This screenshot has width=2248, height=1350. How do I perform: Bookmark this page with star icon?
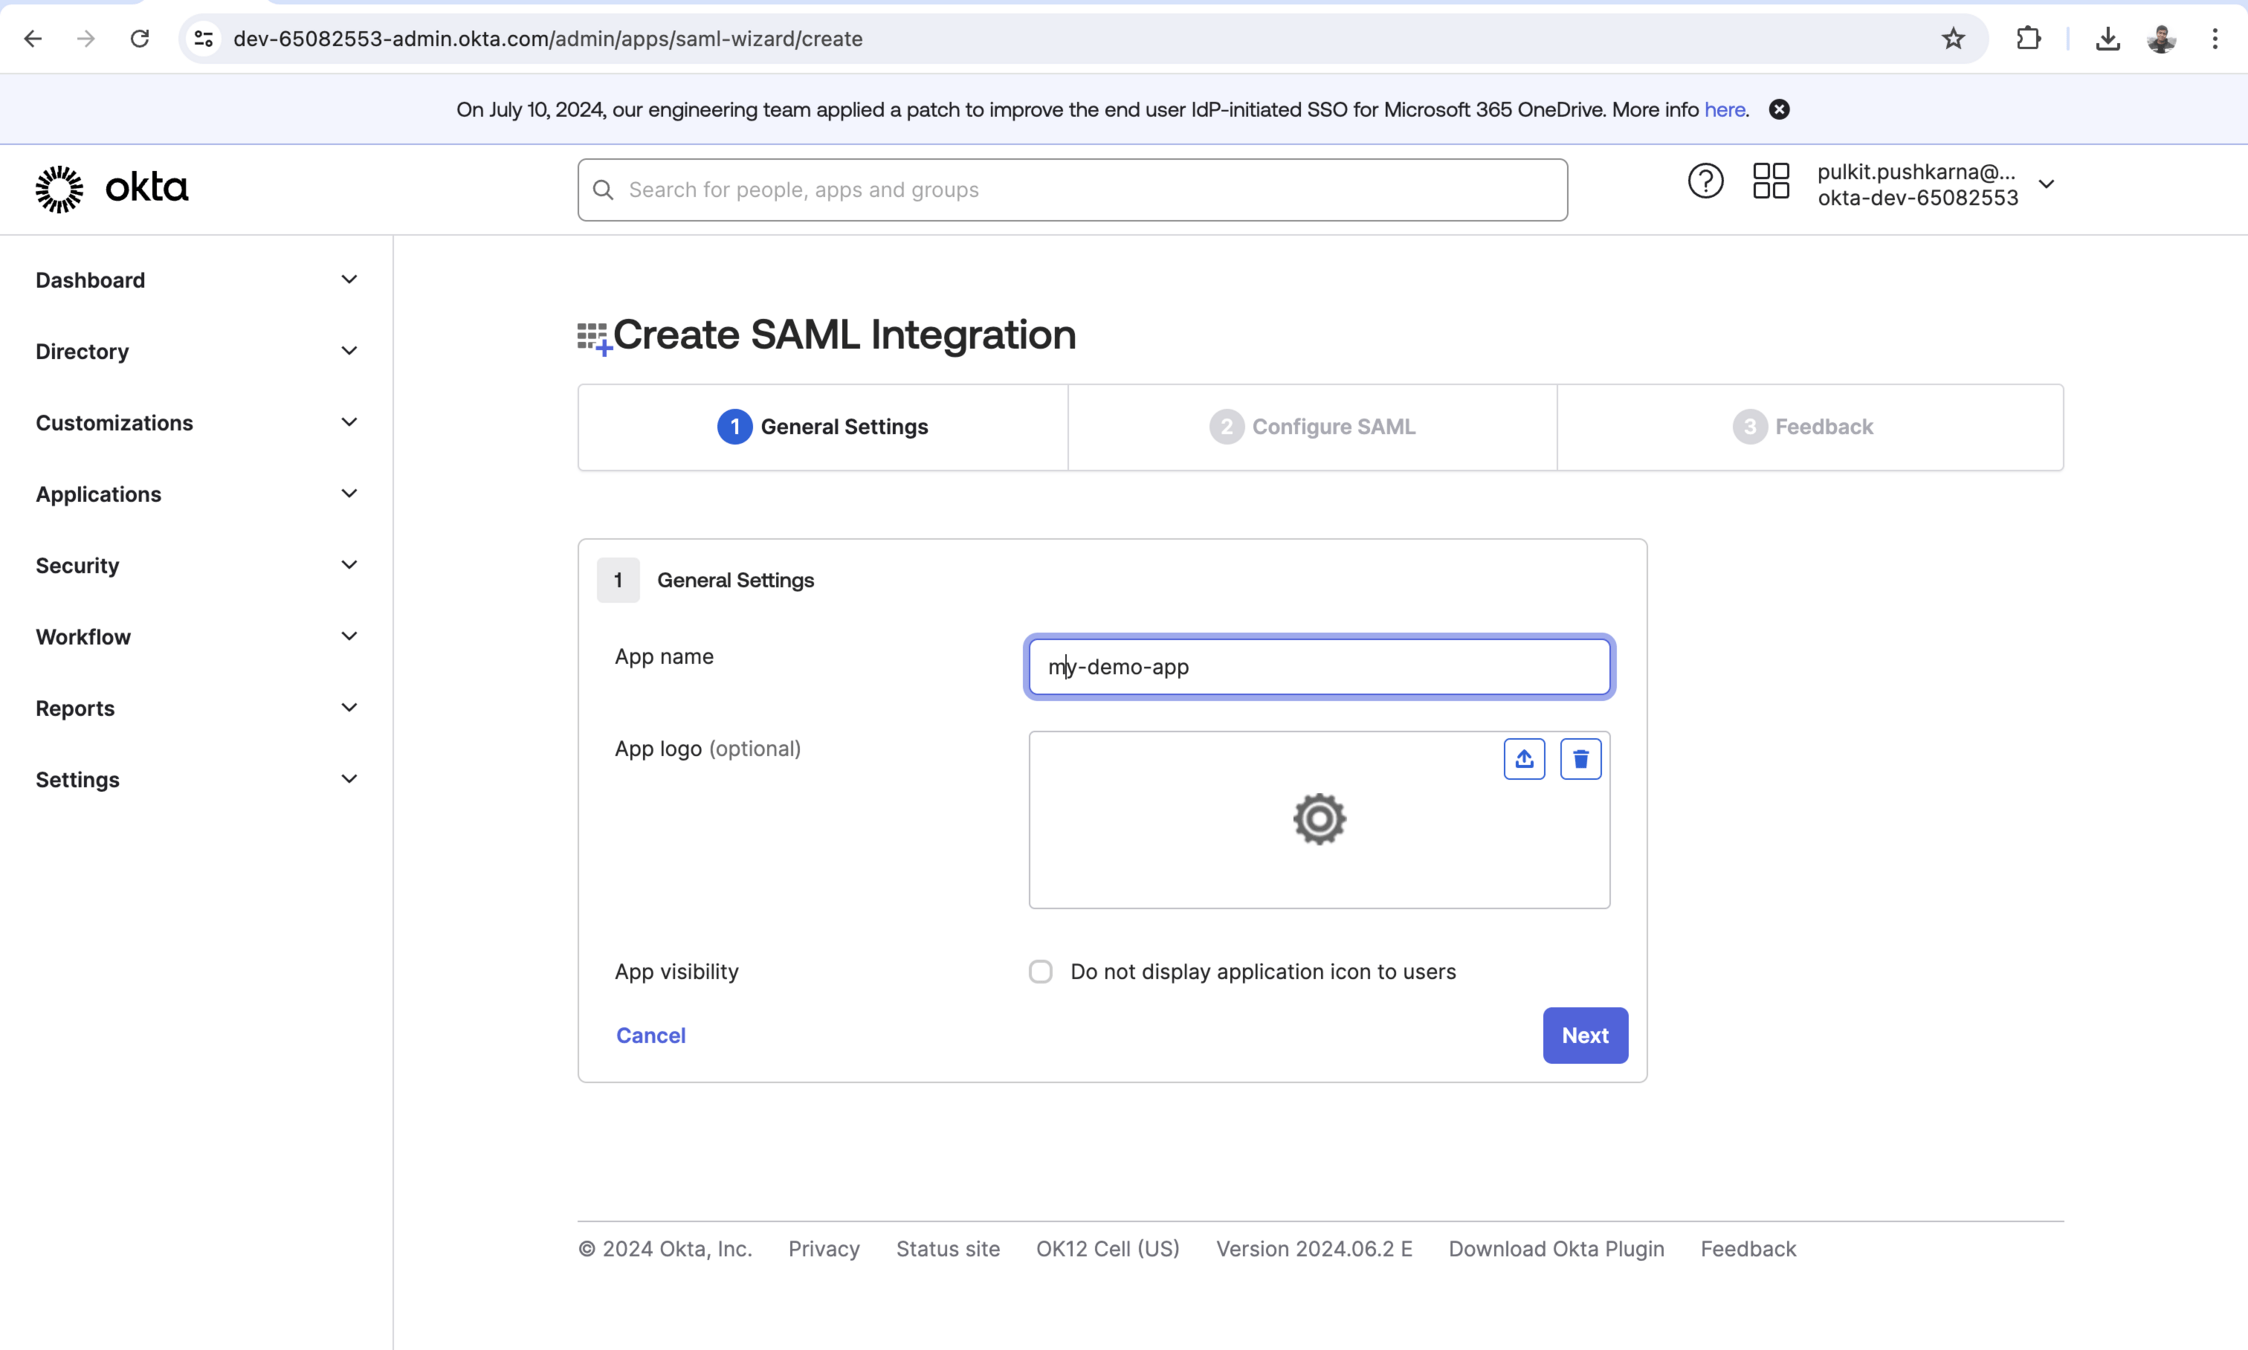click(x=1952, y=39)
